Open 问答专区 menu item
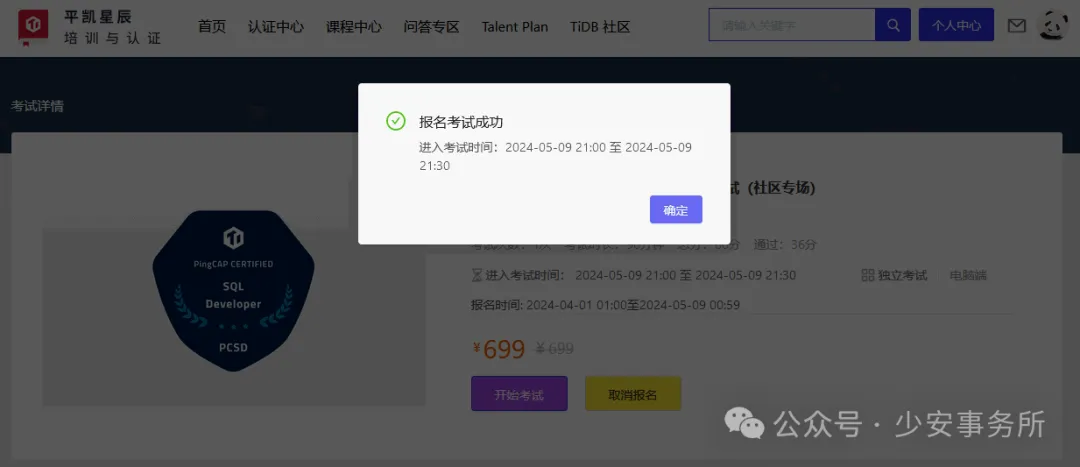This screenshot has height=467, width=1080. pyautogui.click(x=431, y=27)
